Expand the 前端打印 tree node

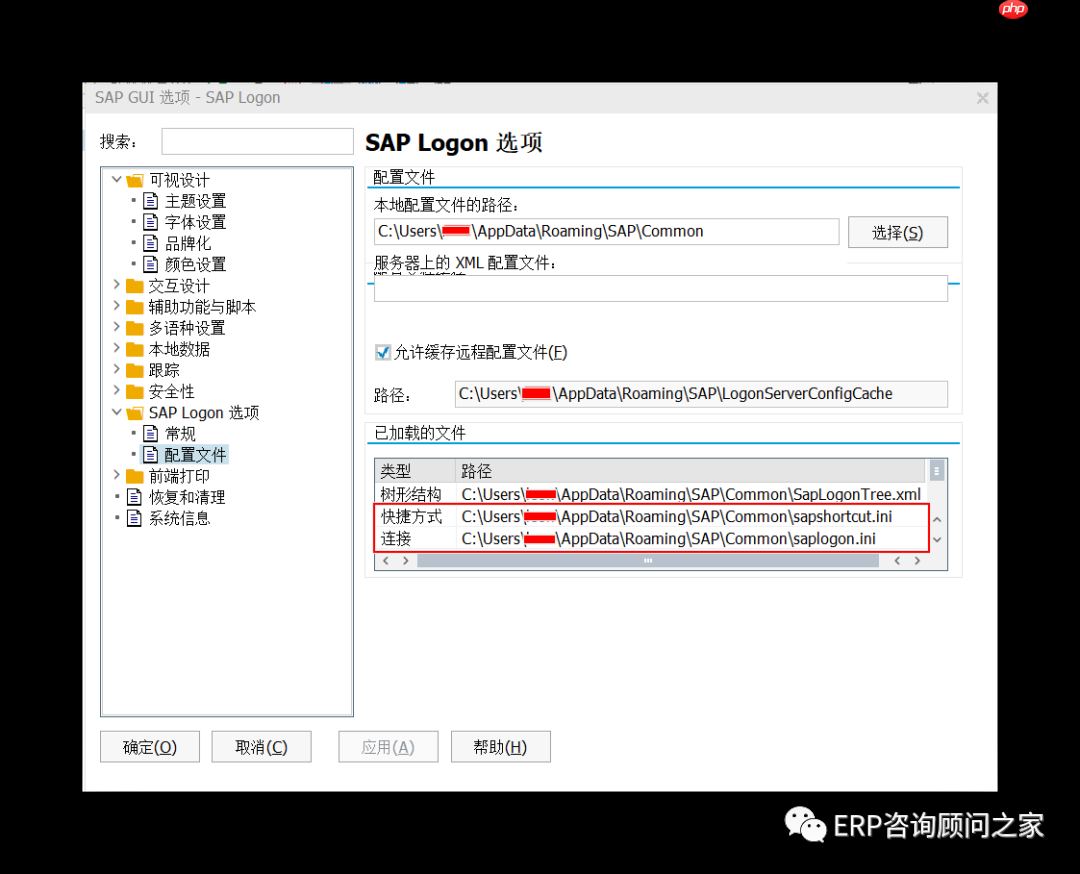(116, 475)
